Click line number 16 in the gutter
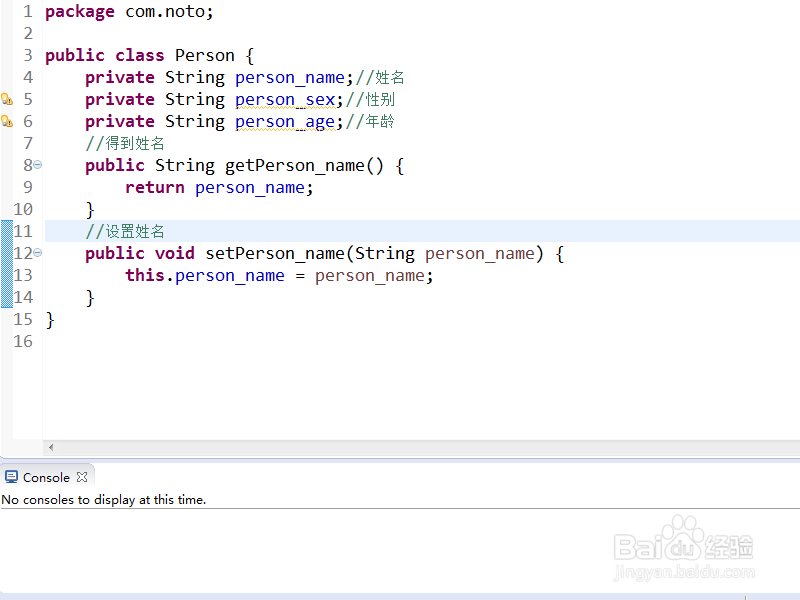 [x=23, y=341]
